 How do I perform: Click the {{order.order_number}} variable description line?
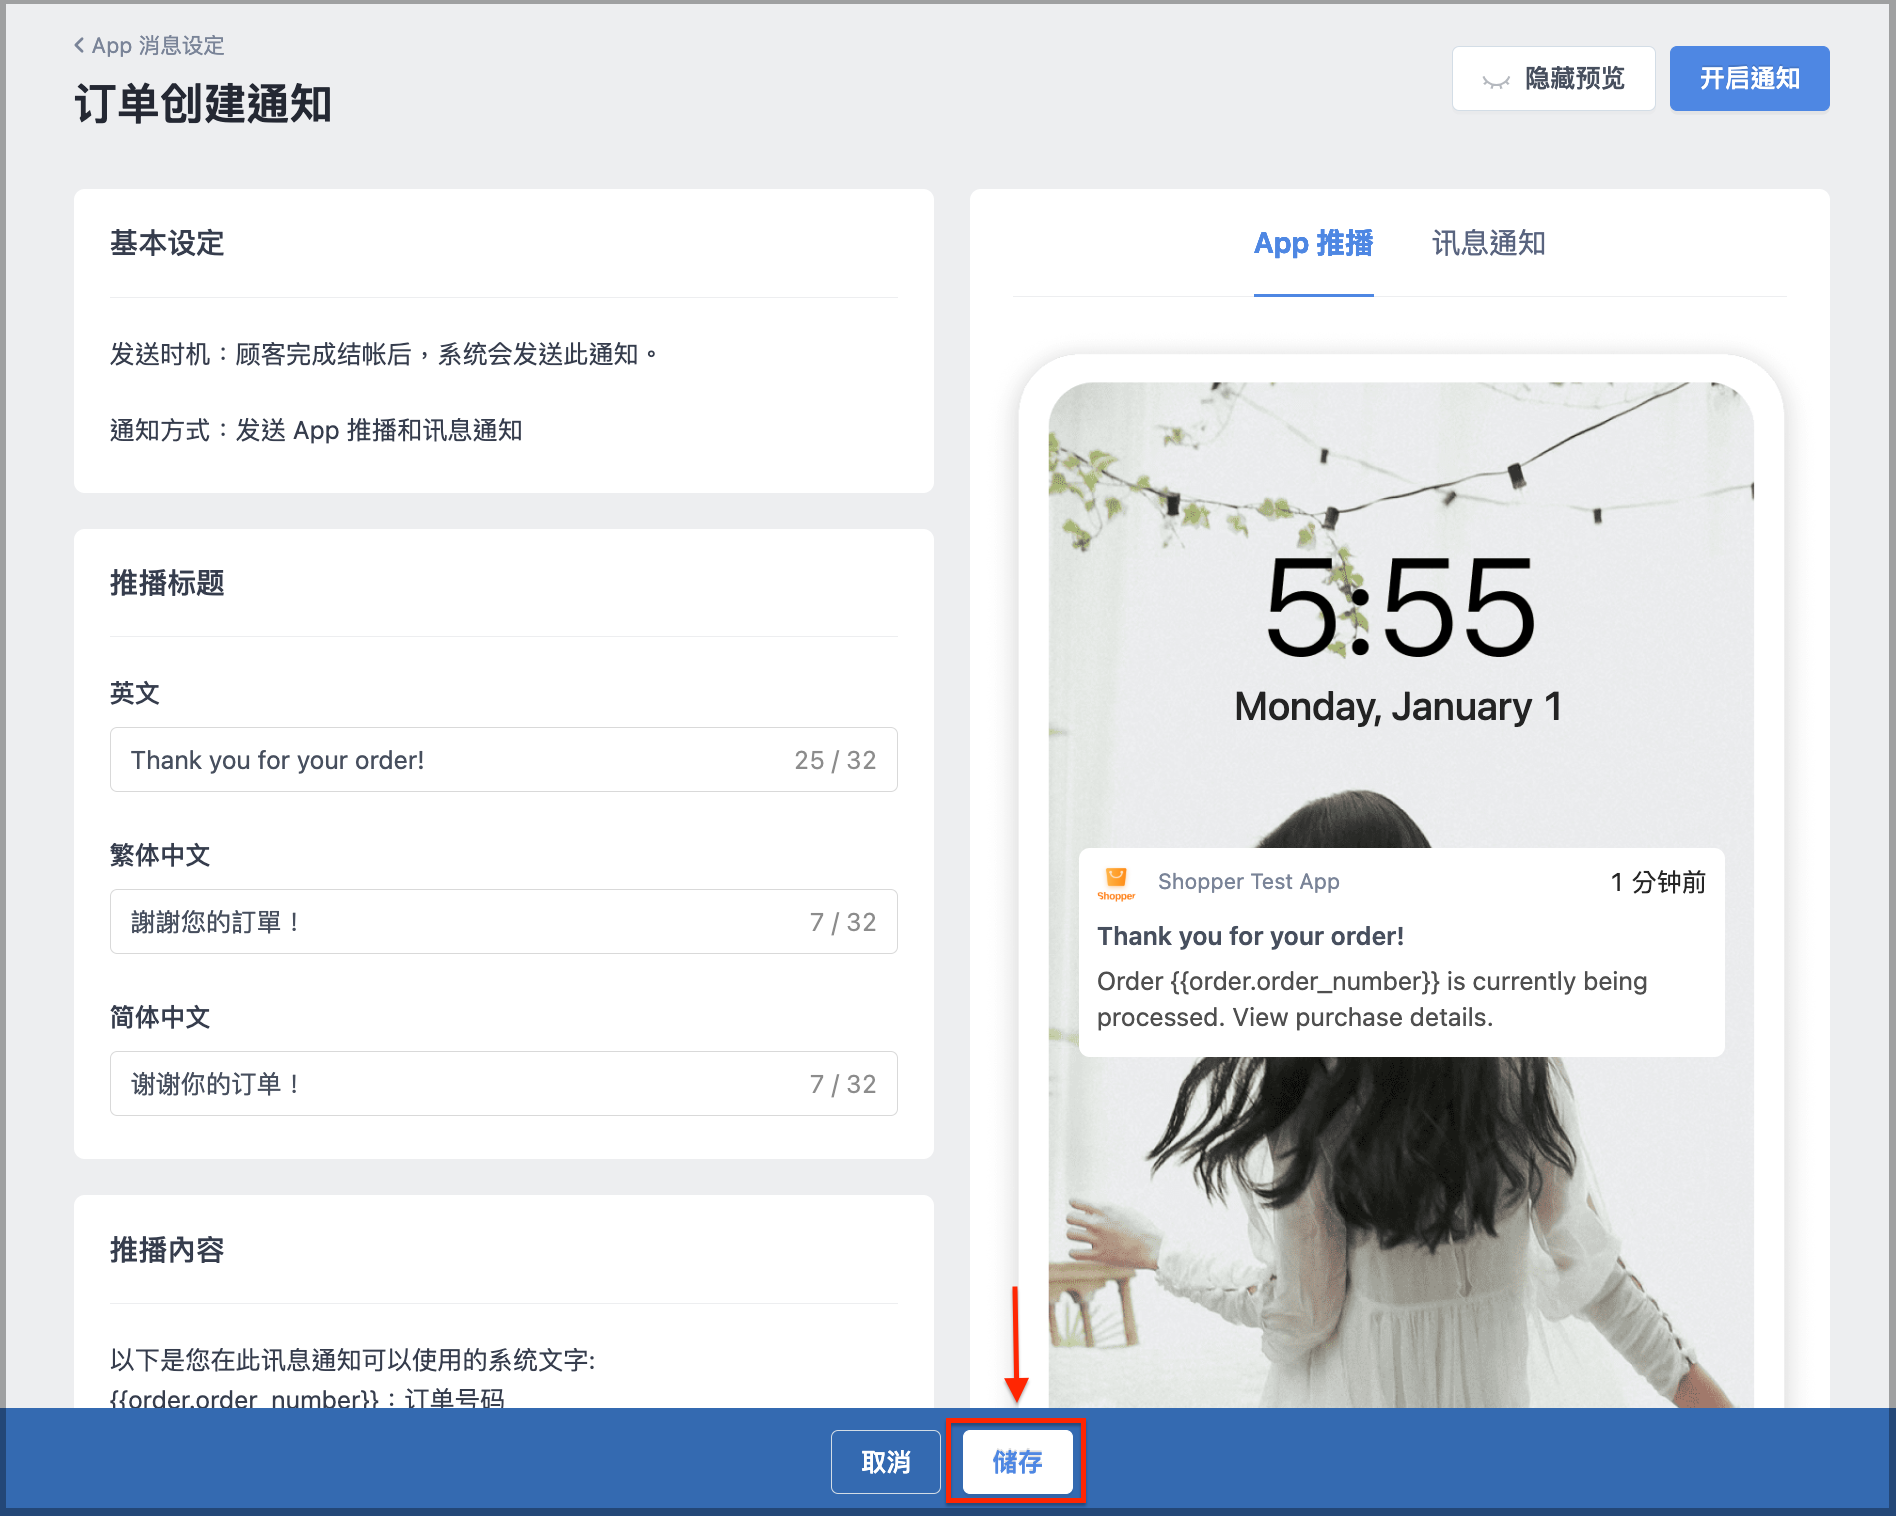[307, 1398]
